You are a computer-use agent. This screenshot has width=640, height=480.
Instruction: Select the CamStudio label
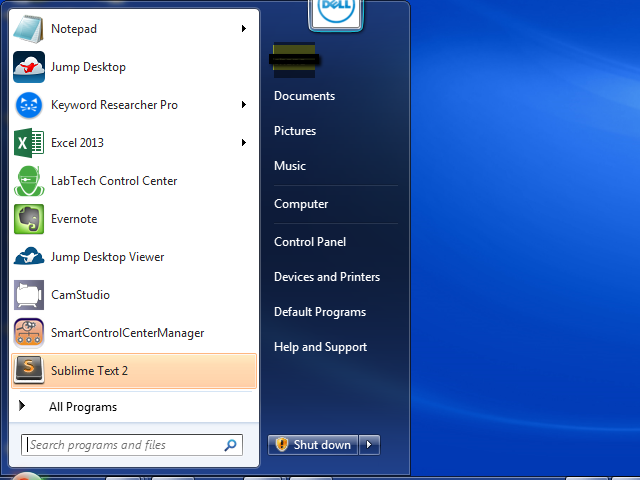(80, 295)
